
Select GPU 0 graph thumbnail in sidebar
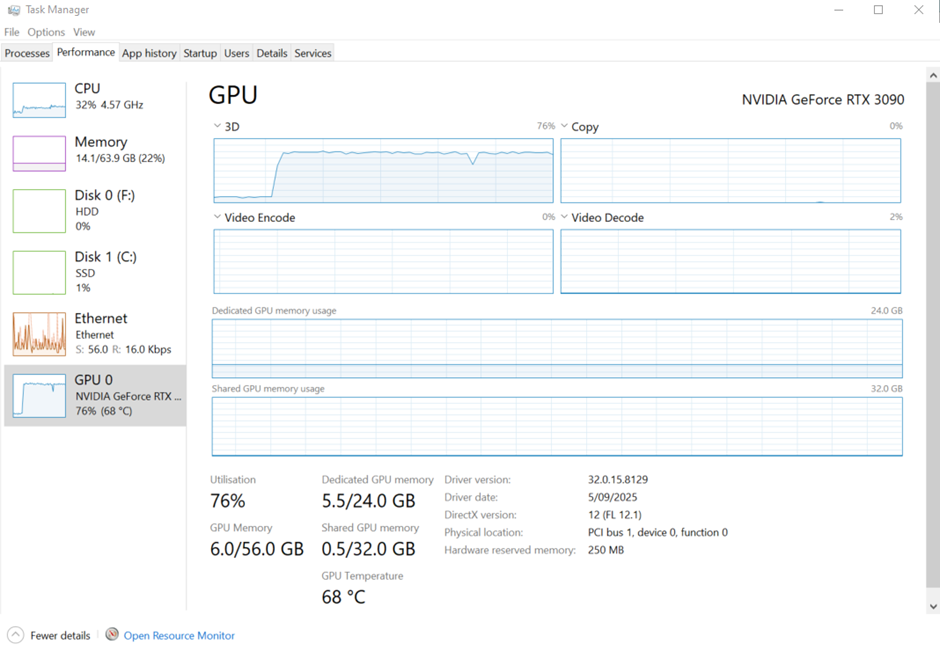coord(39,395)
